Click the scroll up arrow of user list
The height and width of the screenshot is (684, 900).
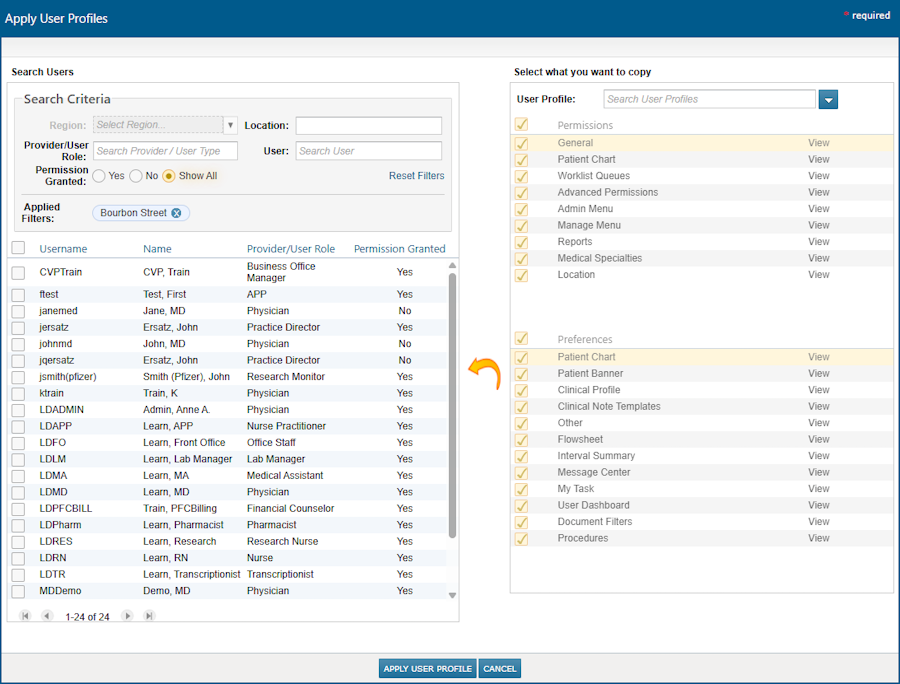point(452,265)
